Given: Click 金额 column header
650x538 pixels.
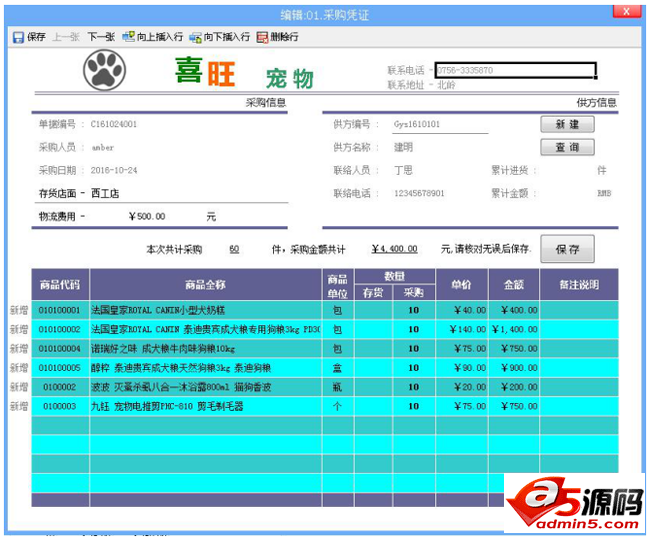Looking at the screenshot, I should [514, 284].
